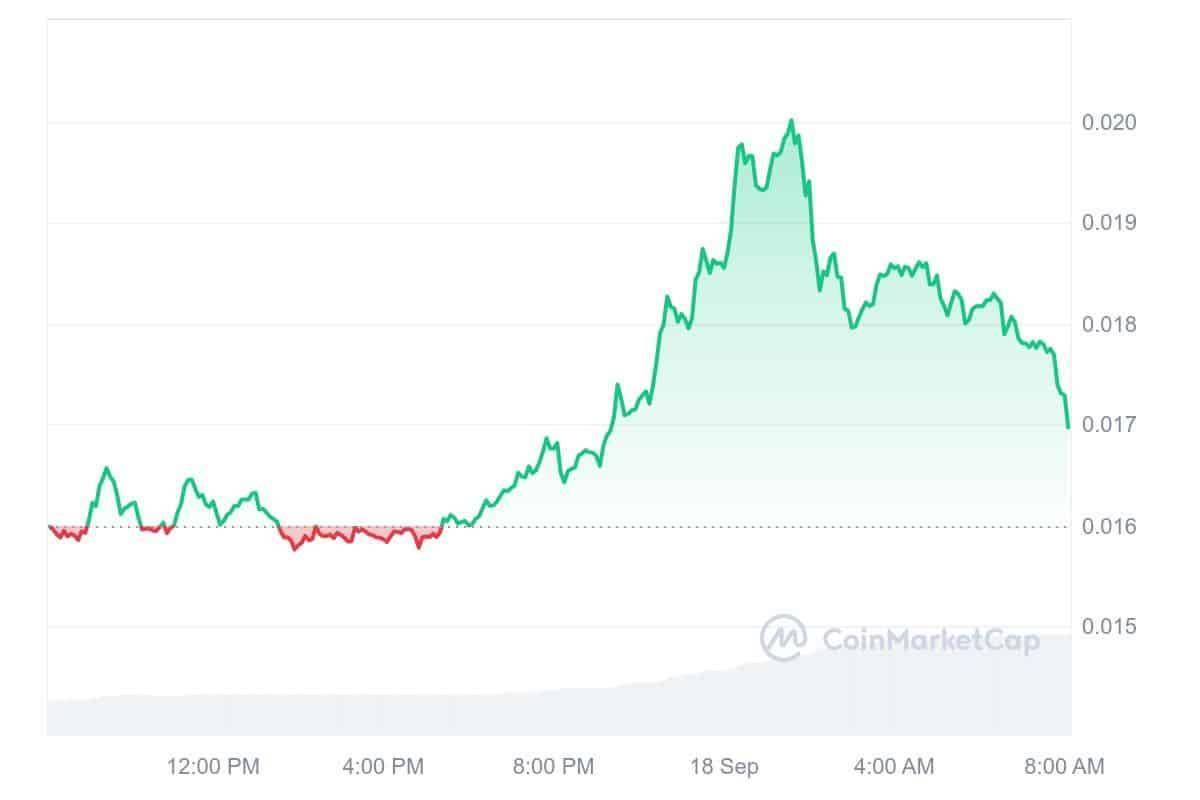Click the CoinMarketCap logo icon
Screen dimensions: 1200x800
784,638
